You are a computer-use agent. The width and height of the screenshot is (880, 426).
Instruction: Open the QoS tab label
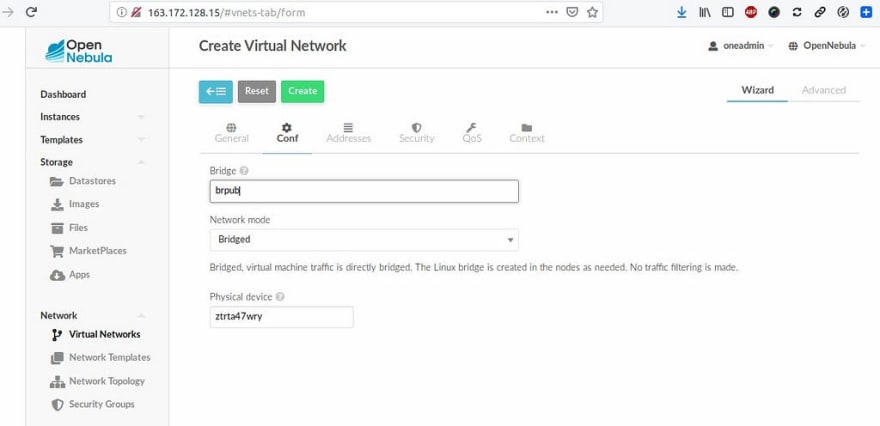472,139
